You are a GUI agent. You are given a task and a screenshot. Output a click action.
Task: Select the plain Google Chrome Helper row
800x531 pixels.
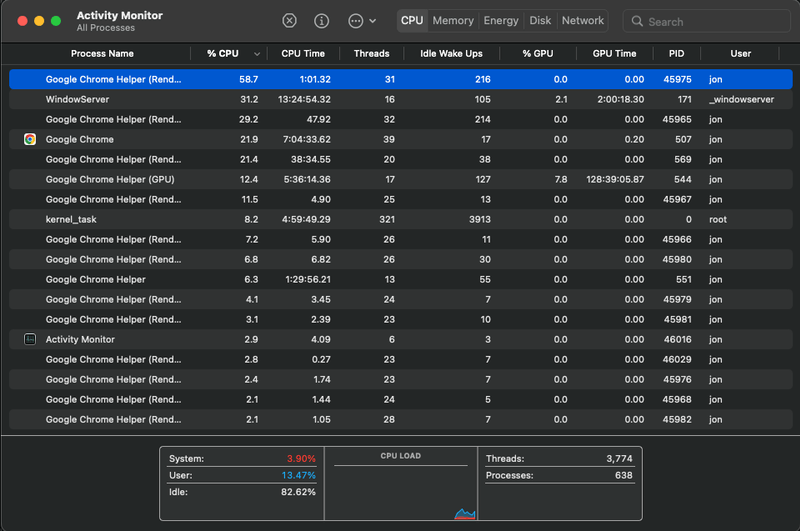[401, 280]
